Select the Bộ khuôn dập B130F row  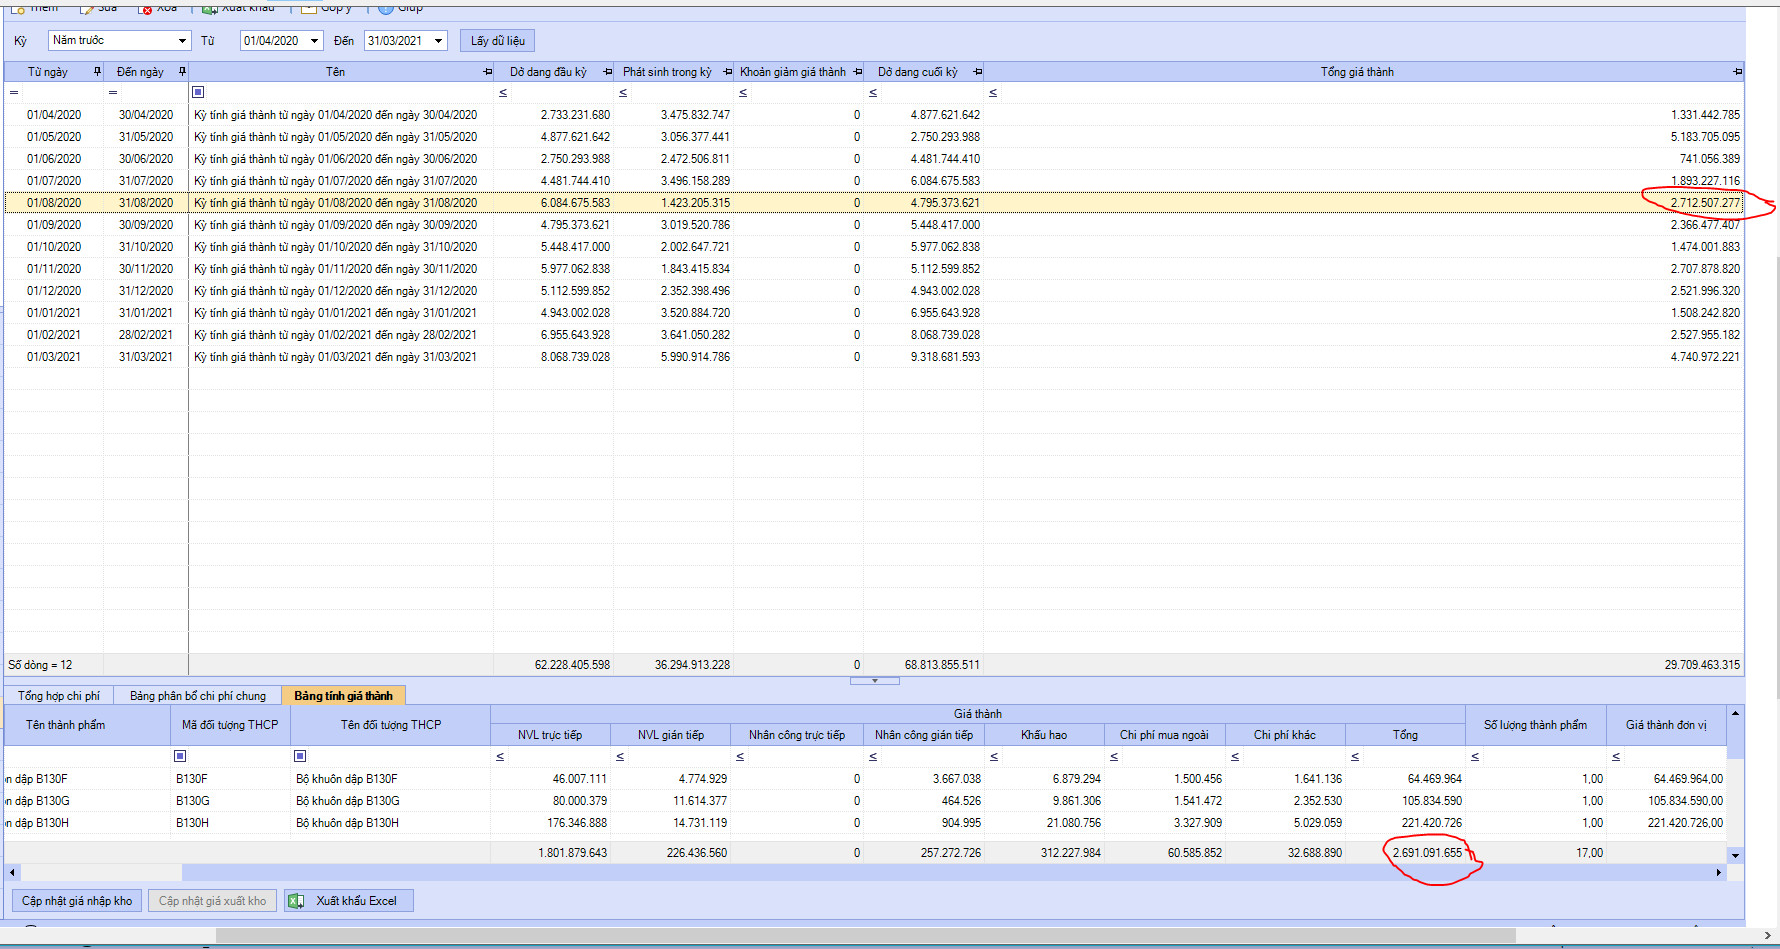point(866,779)
